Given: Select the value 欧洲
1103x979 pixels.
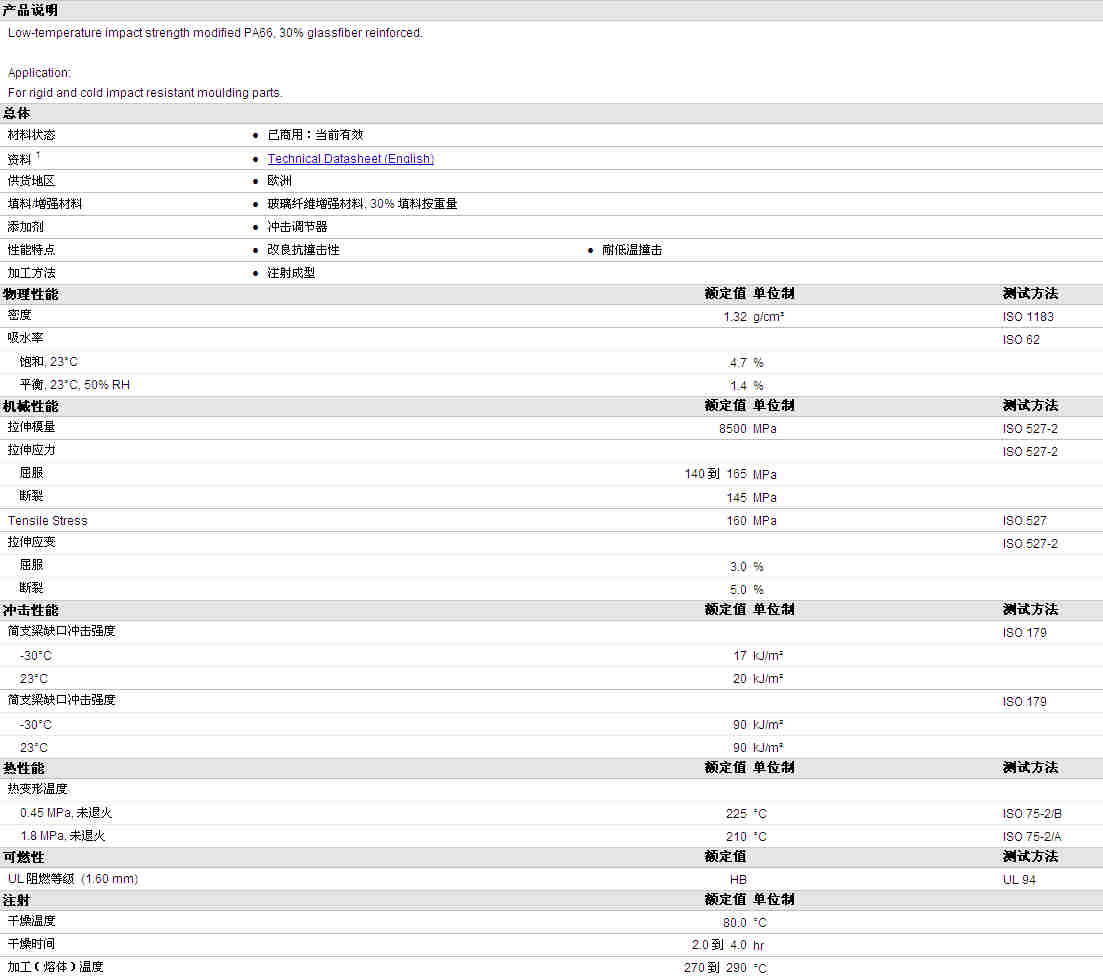Looking at the screenshot, I should (279, 181).
